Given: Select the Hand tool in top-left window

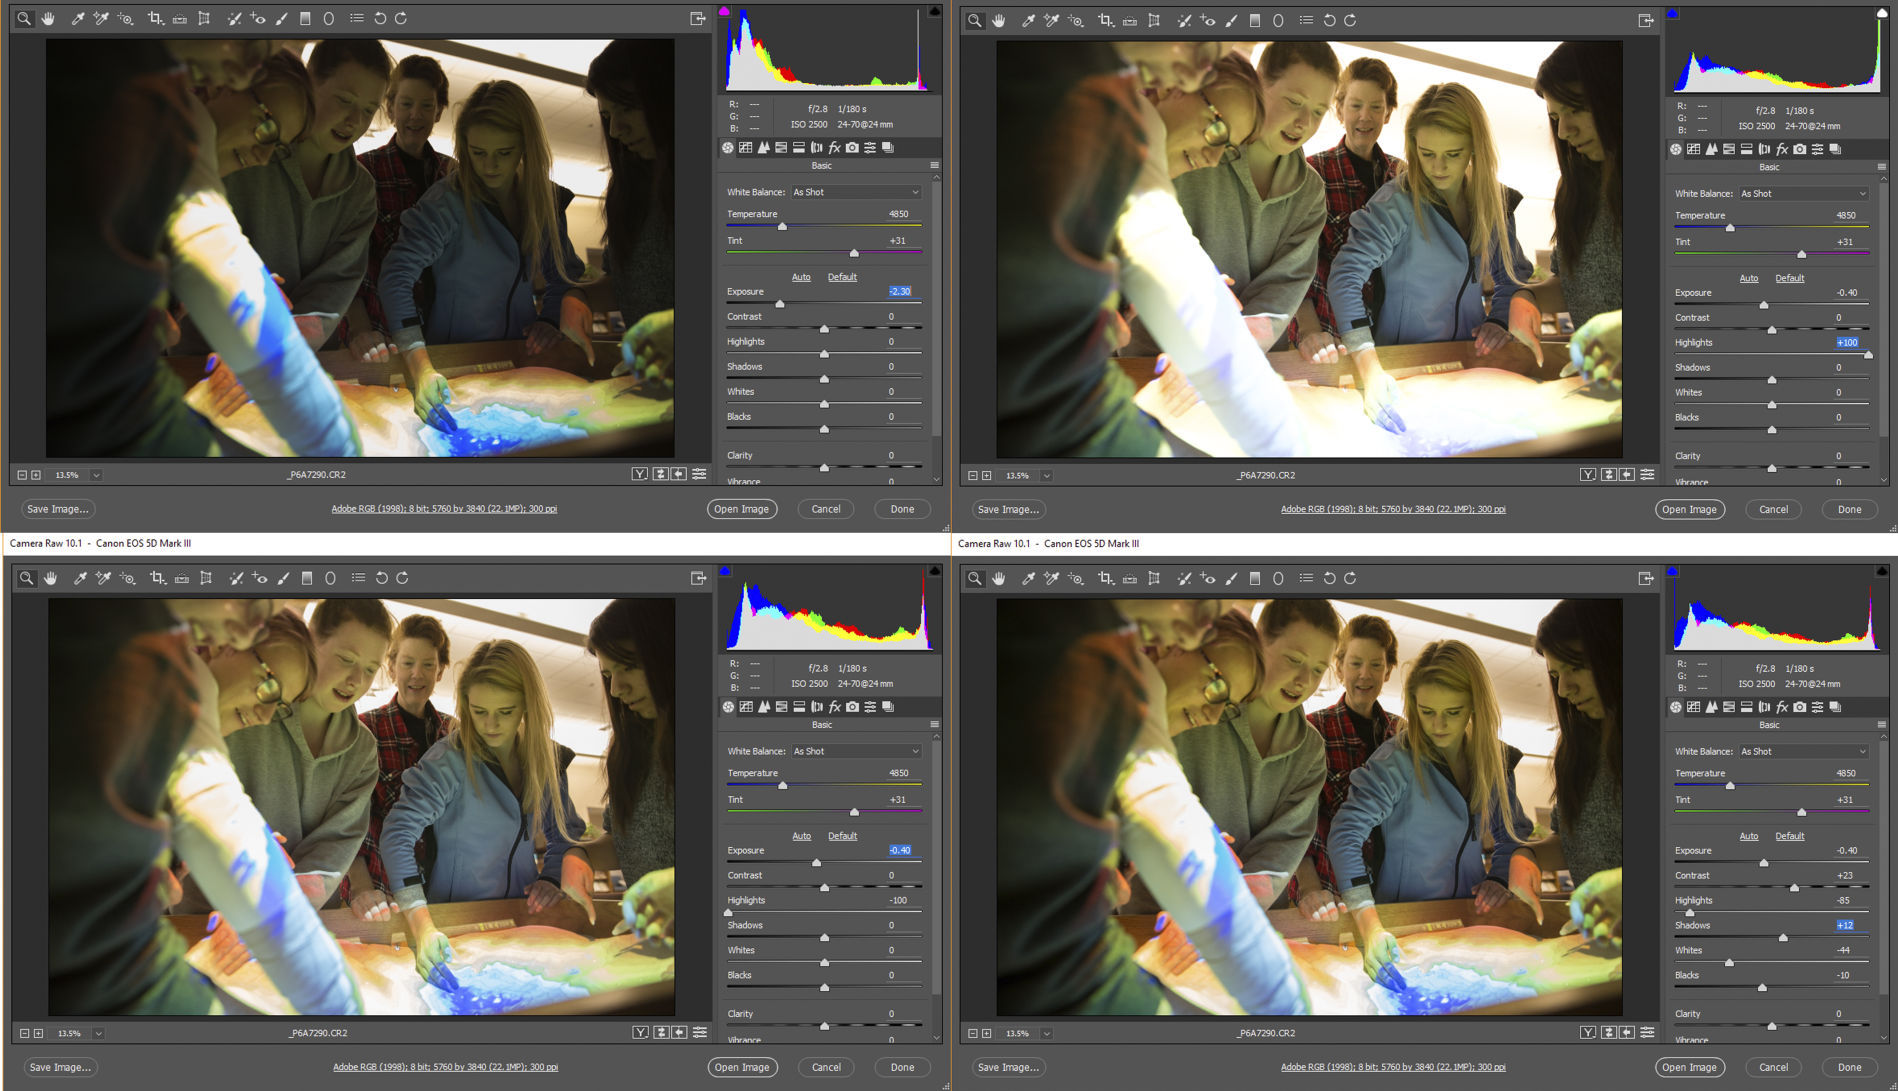Looking at the screenshot, I should (x=48, y=18).
